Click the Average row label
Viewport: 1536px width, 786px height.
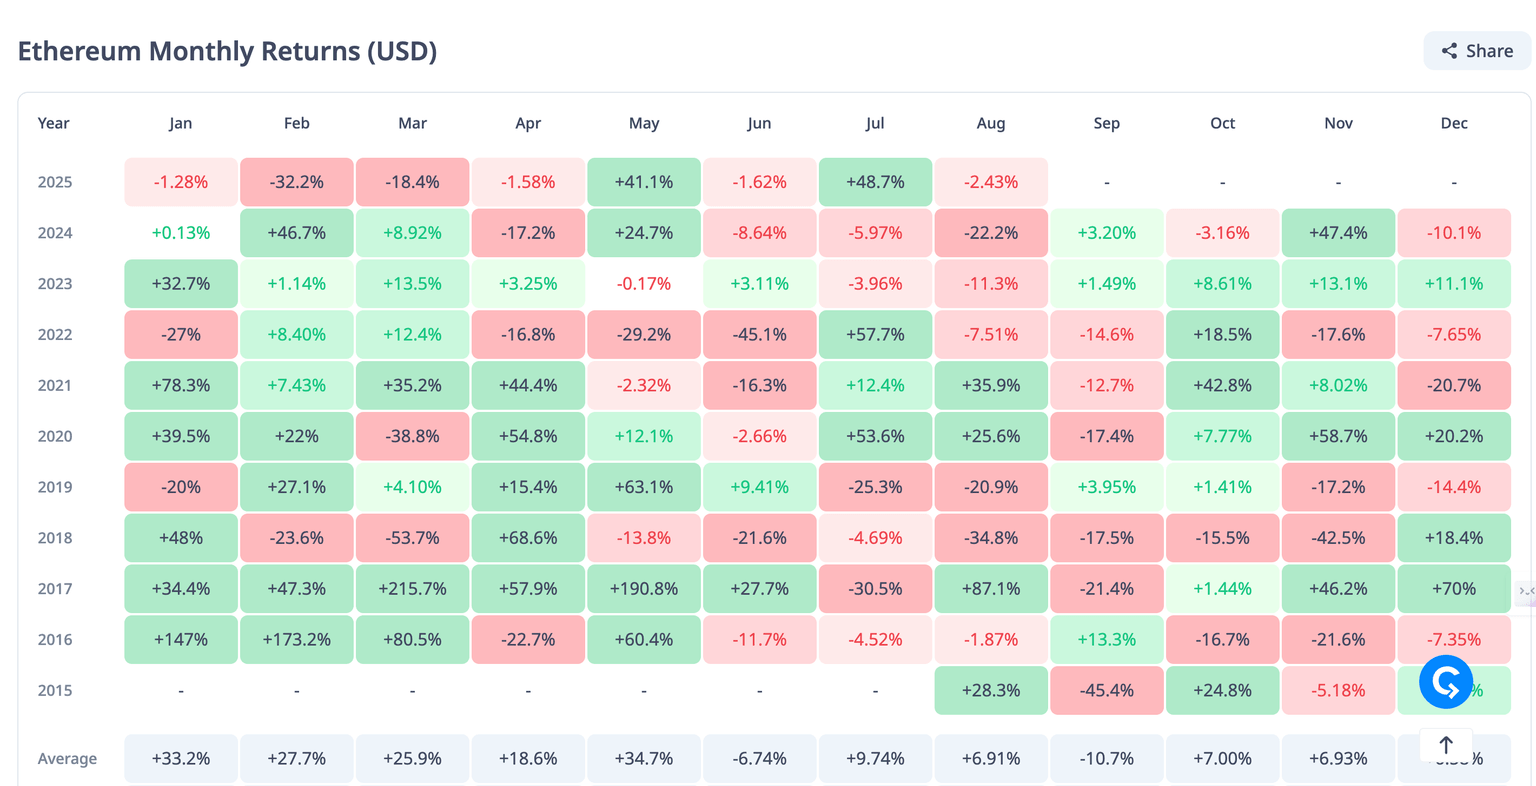(x=67, y=759)
